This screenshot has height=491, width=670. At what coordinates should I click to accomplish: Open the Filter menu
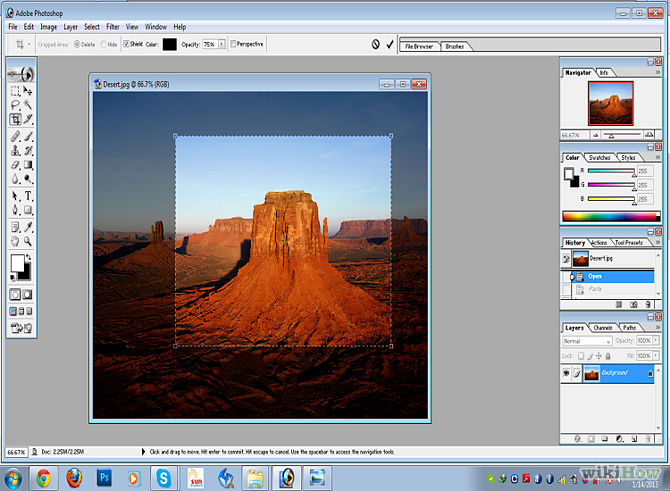[x=113, y=27]
